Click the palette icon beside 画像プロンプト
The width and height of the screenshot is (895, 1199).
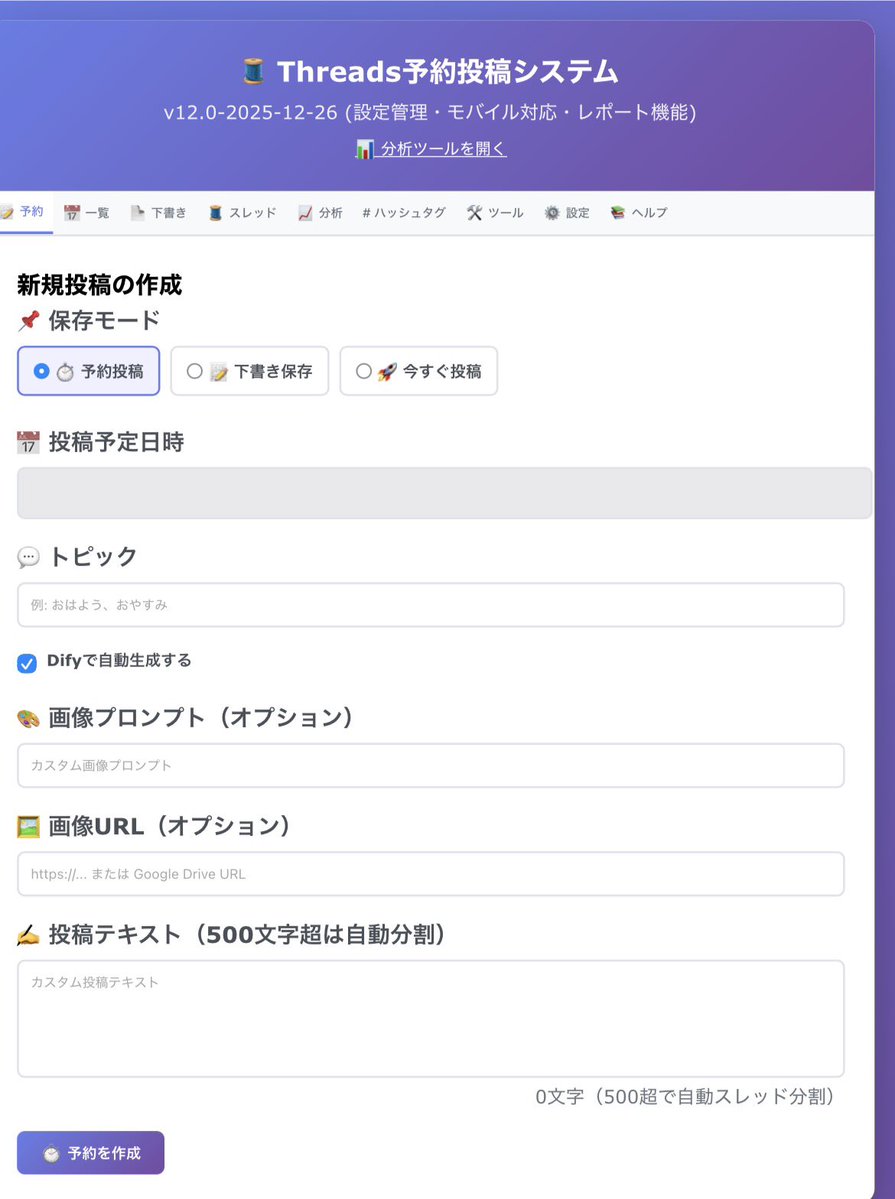(x=28, y=719)
